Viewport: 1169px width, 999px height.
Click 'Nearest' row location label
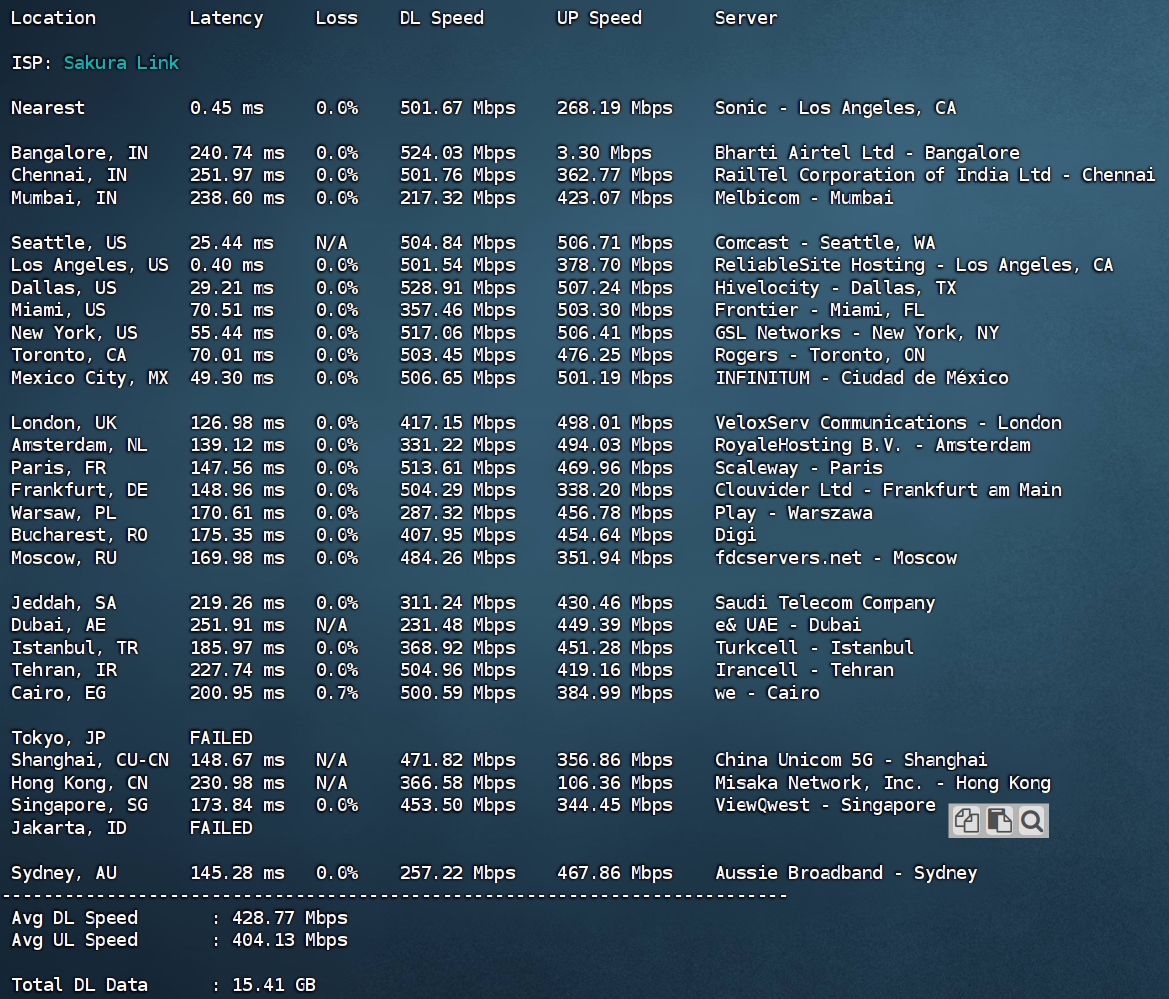(48, 108)
